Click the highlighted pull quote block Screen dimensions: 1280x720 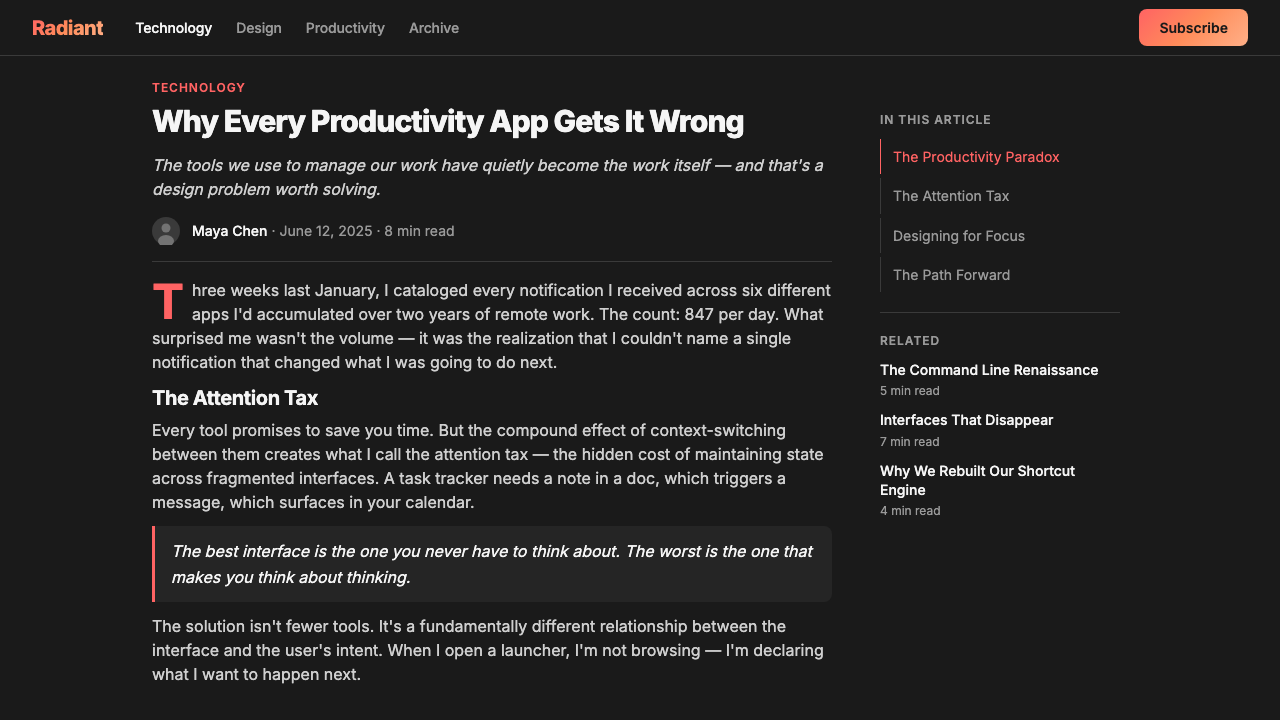pyautogui.click(x=492, y=564)
